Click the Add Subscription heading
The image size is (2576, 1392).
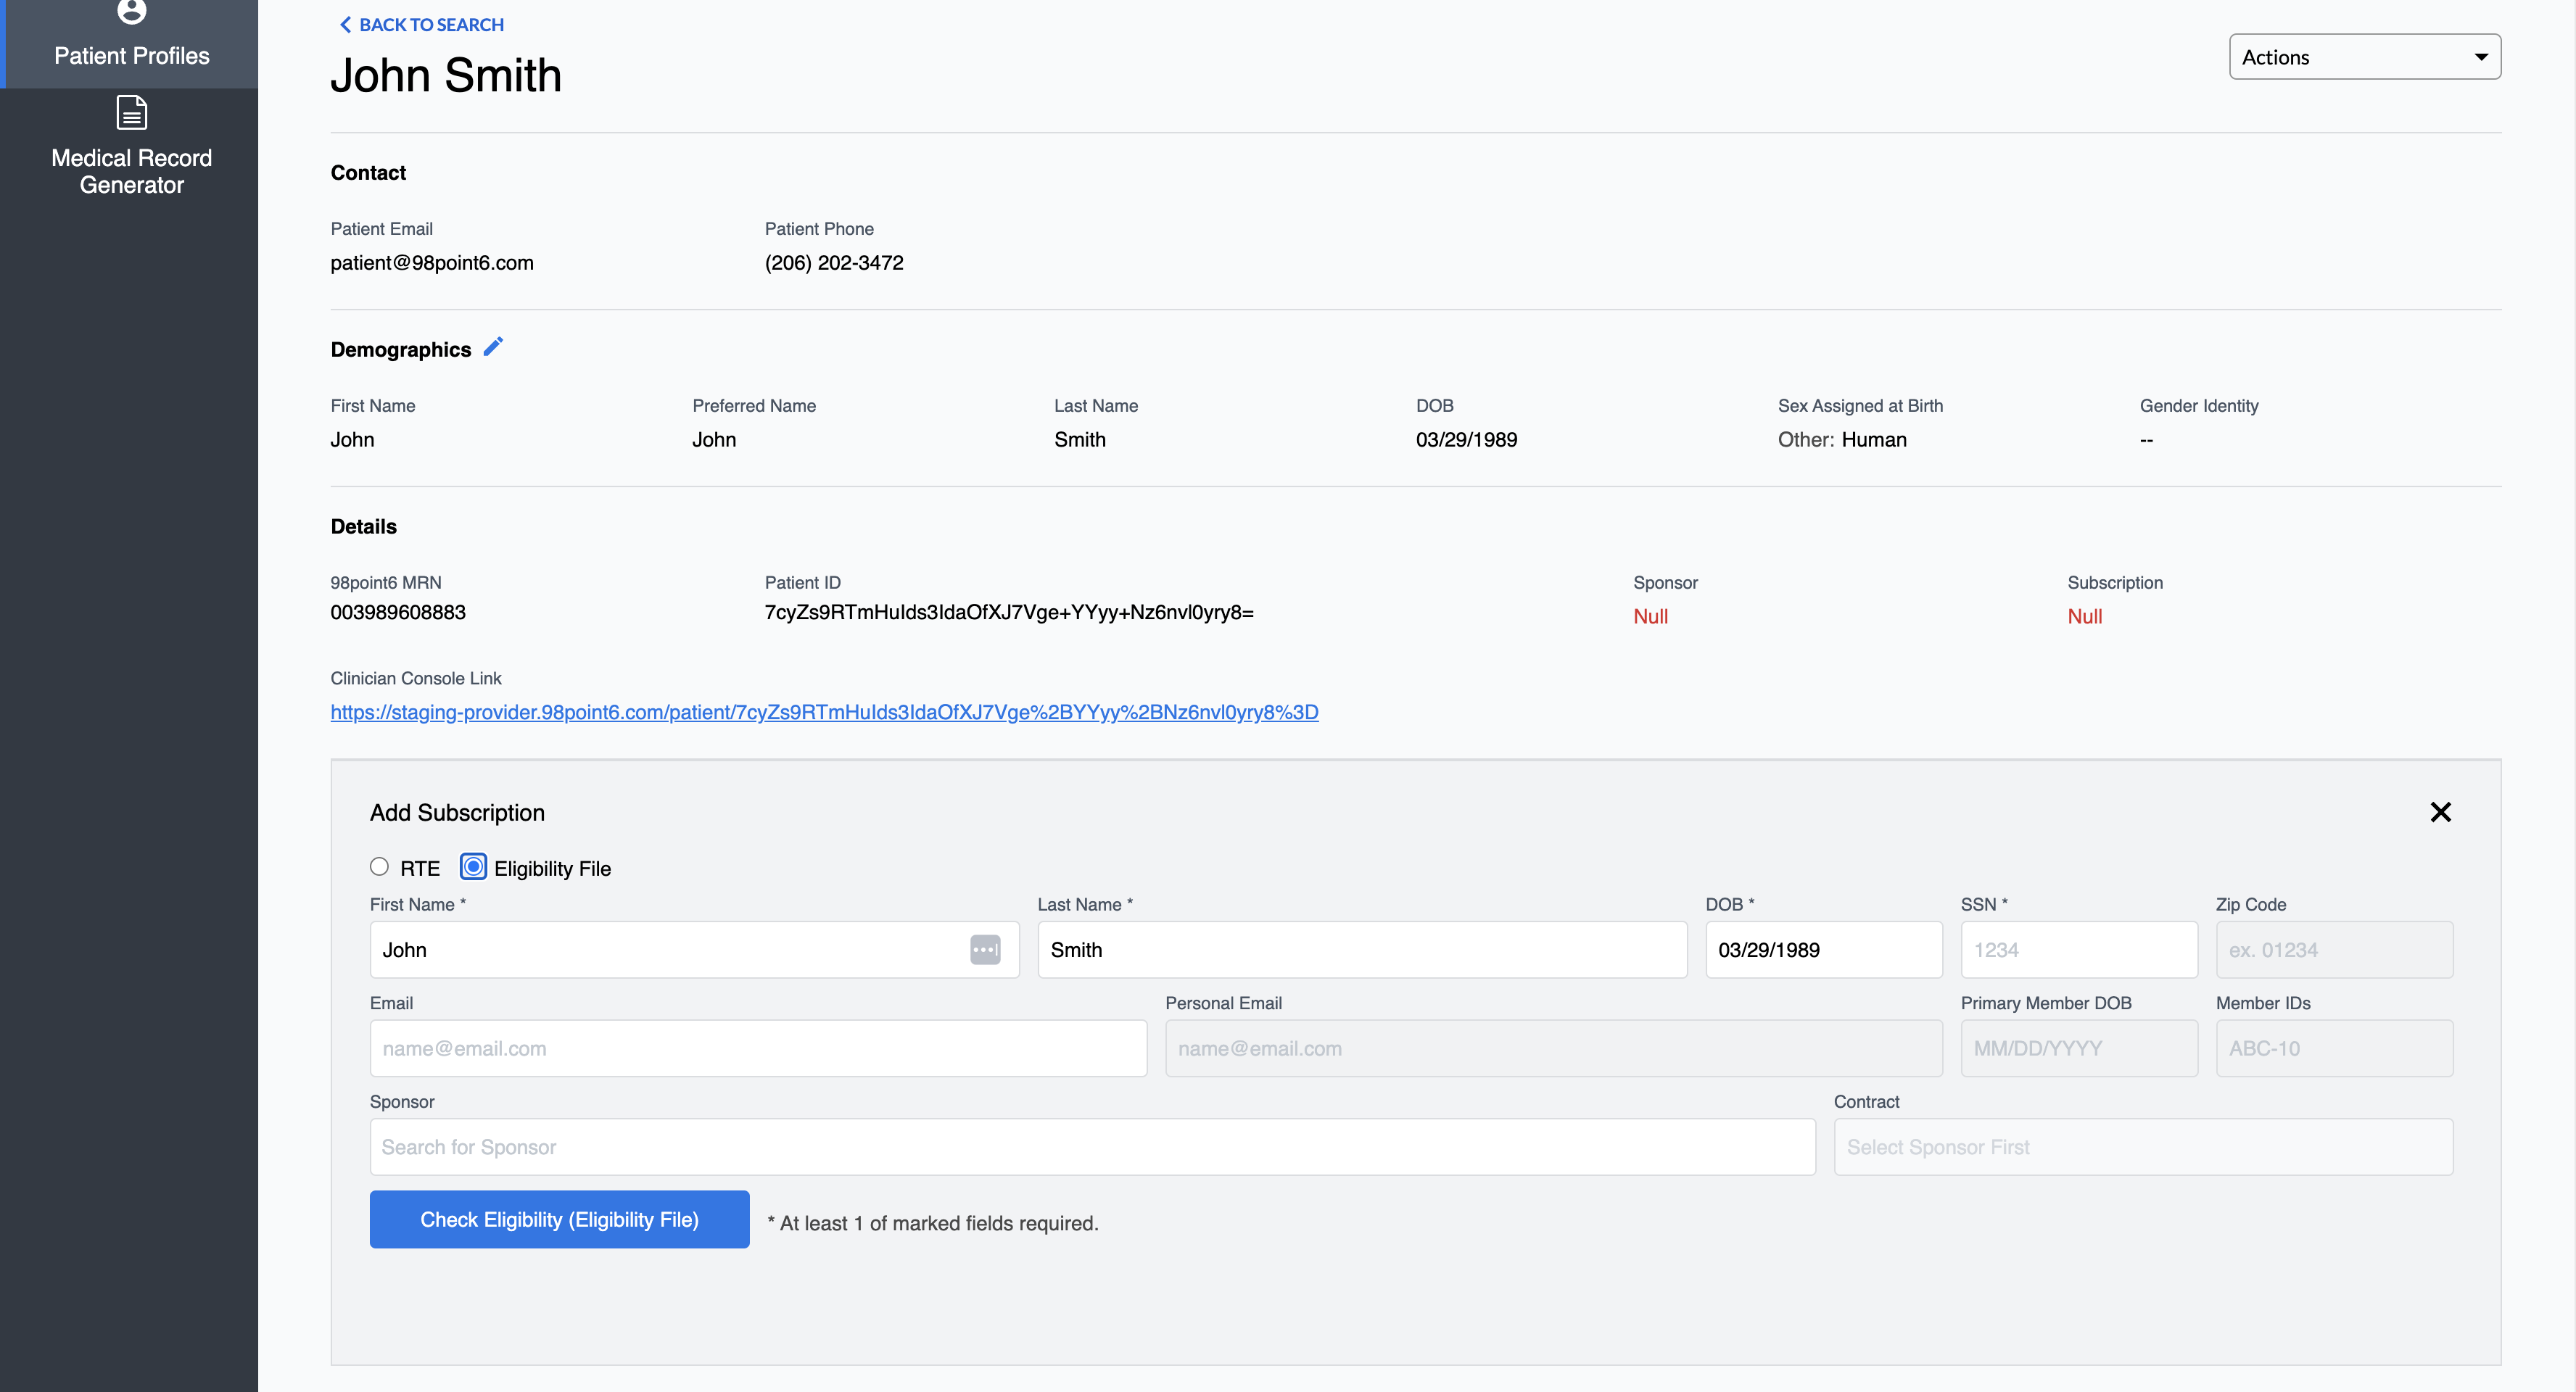[x=457, y=813]
